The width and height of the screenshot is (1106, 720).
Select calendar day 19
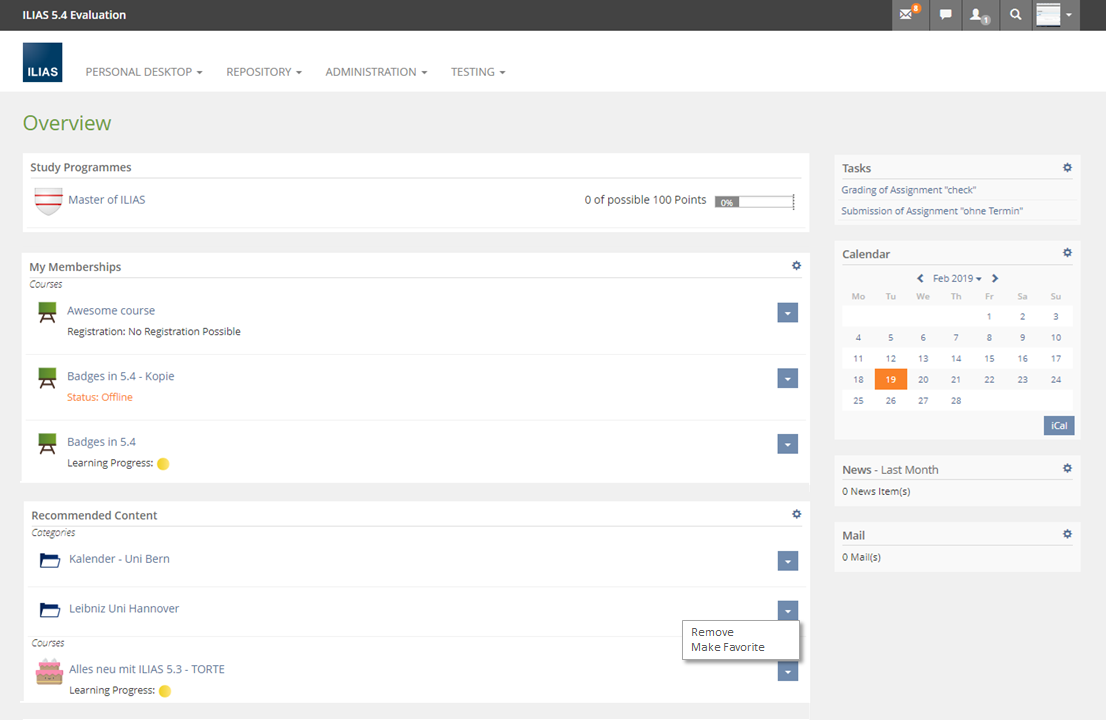click(x=890, y=380)
